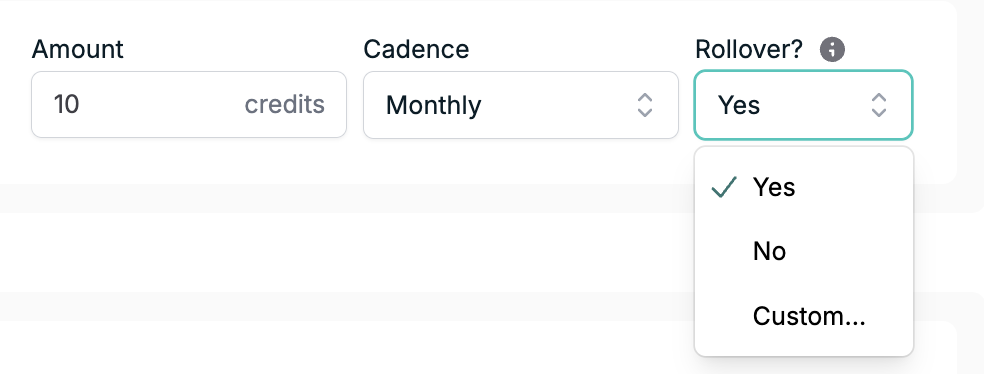
Task: Collapse the Rollover dropdown showing Yes
Action: [x=803, y=105]
